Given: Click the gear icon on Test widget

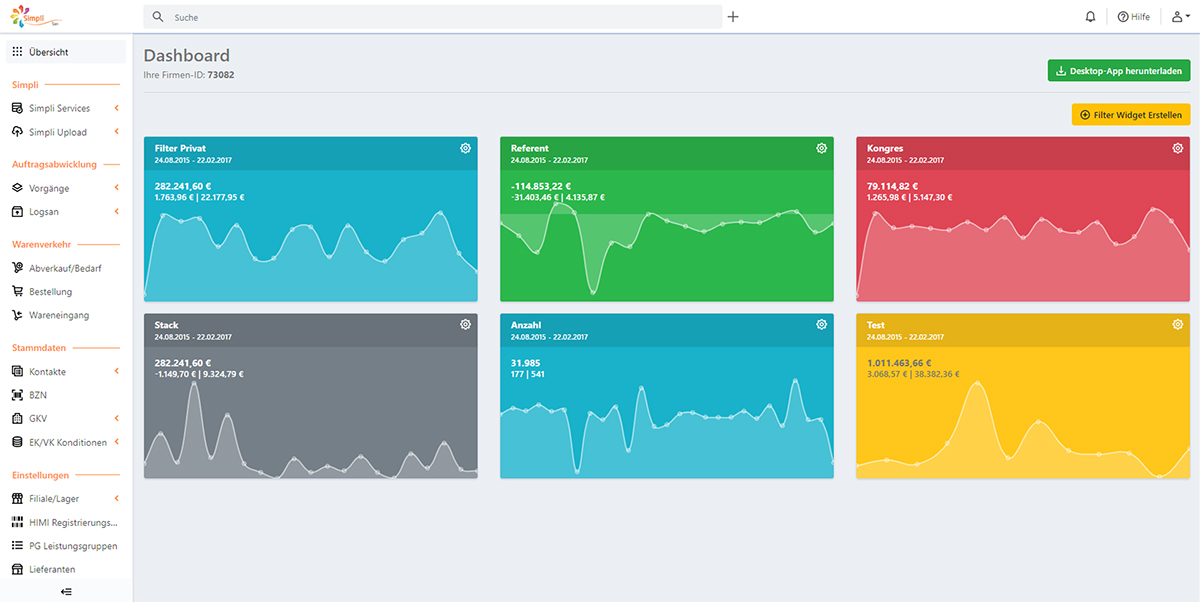Looking at the screenshot, I should click(1177, 325).
